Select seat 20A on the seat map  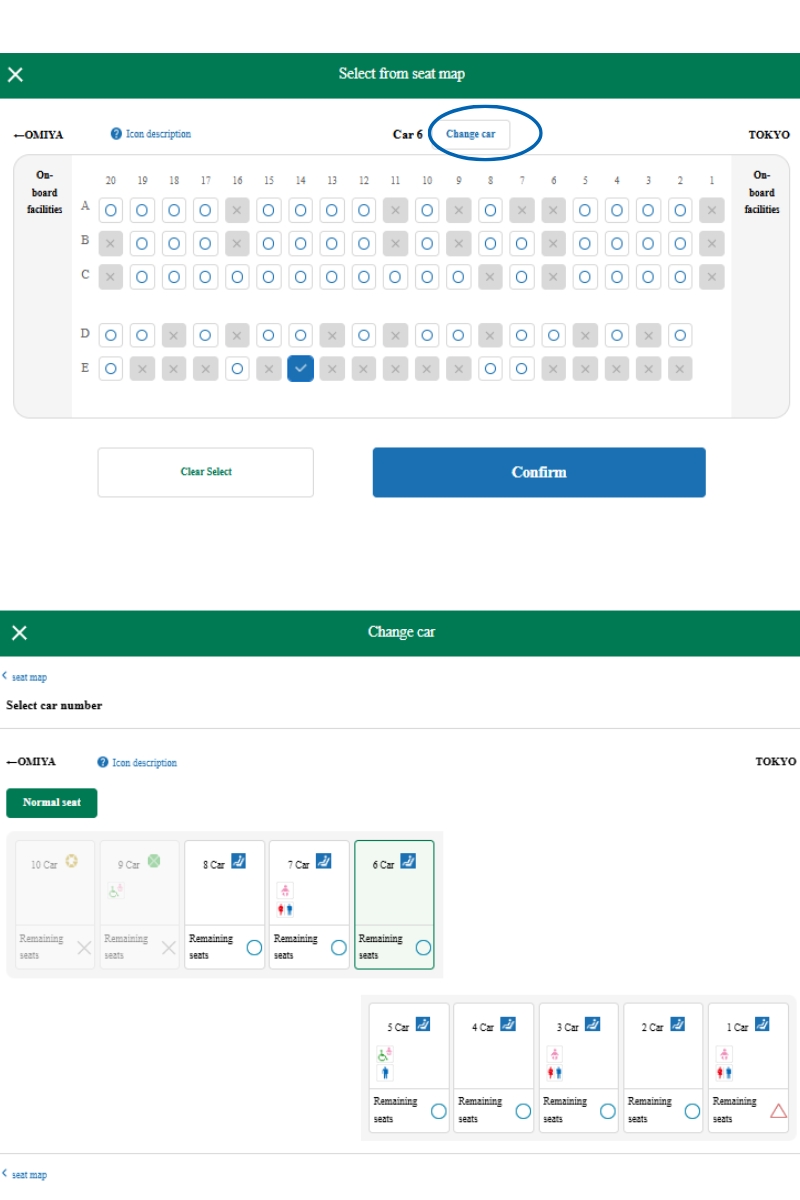pos(111,209)
